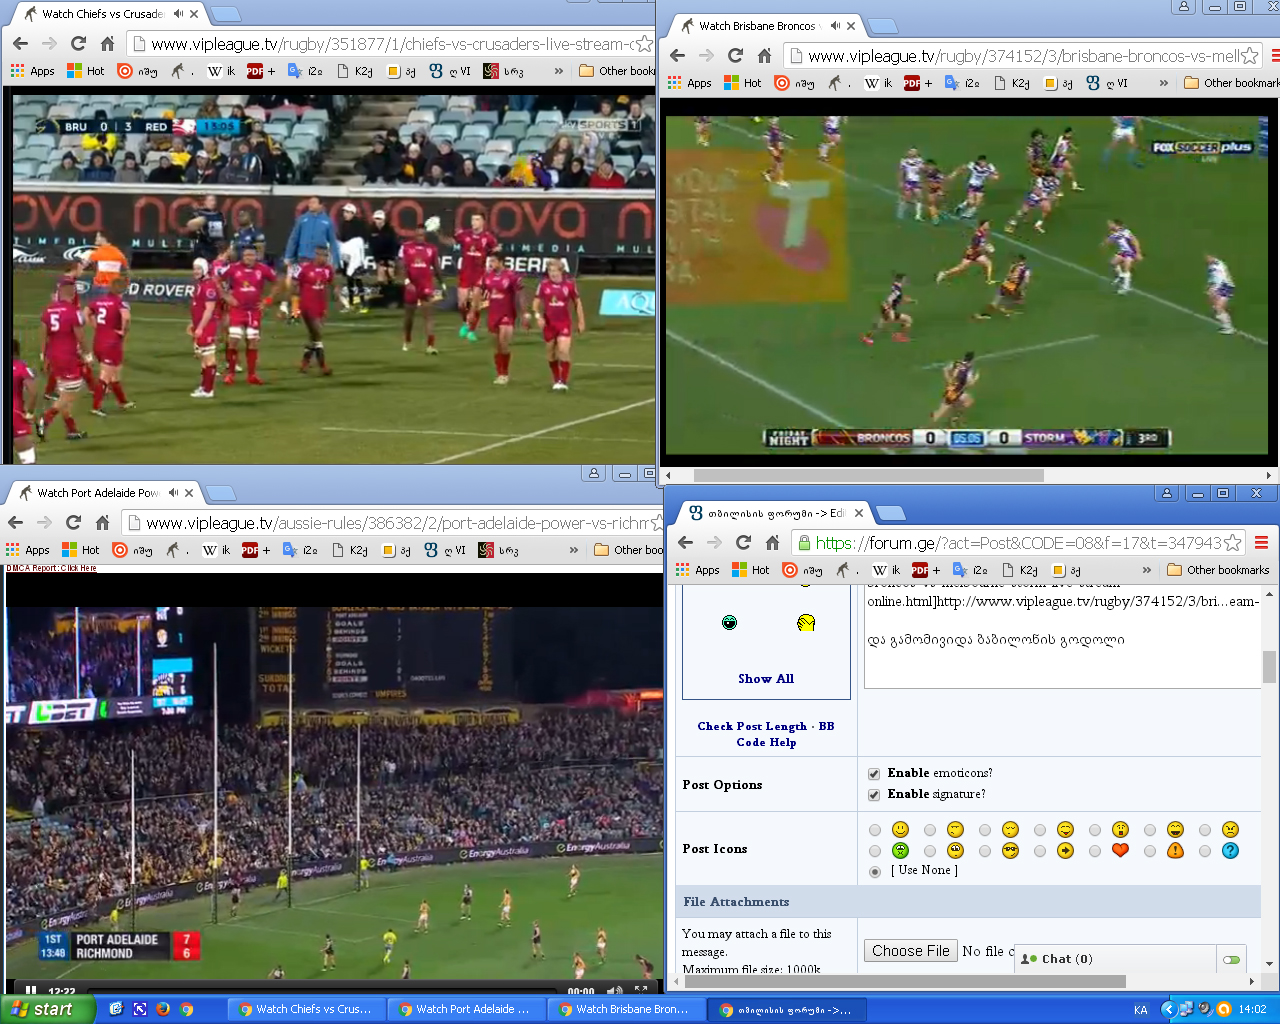Image resolution: width=1280 pixels, height=1024 pixels.
Task: Open Other bookmarks folder in the Chiefs window
Action: point(619,71)
